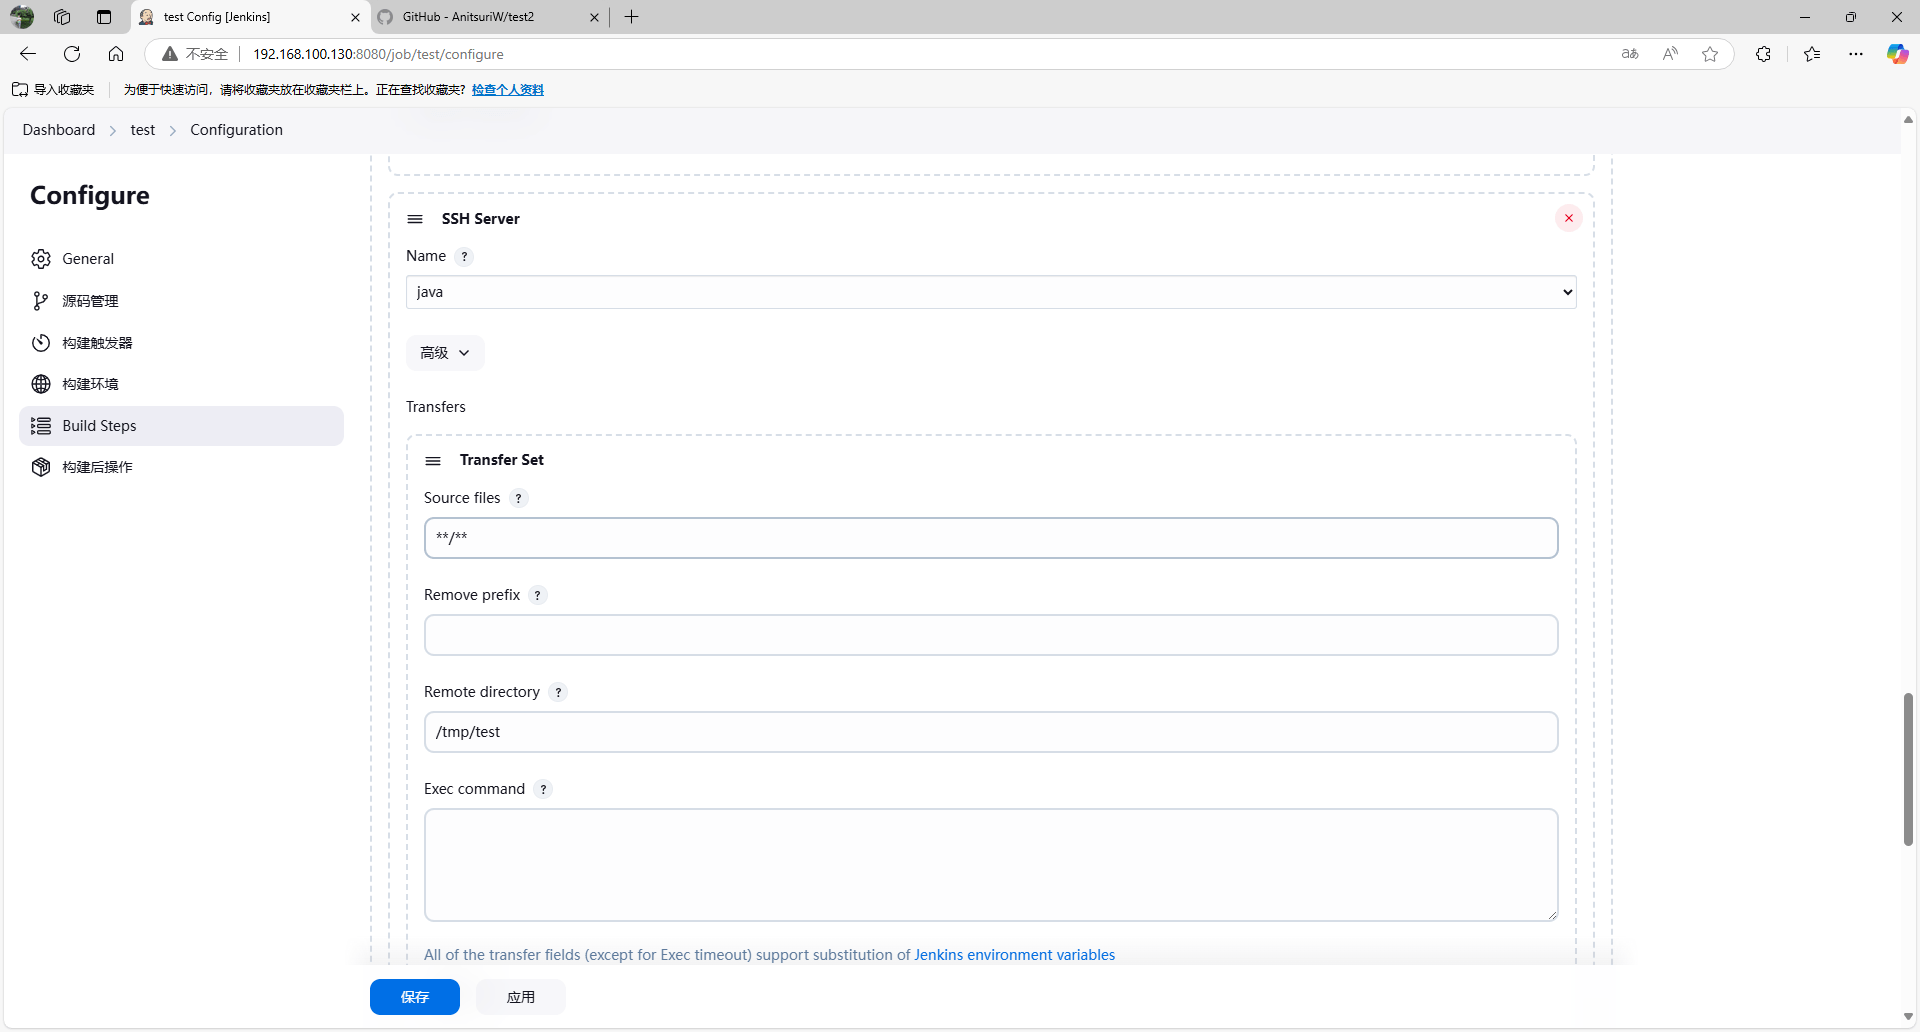Navigate to Dashboard in breadcrumb
This screenshot has width=1920, height=1032.
pyautogui.click(x=59, y=130)
